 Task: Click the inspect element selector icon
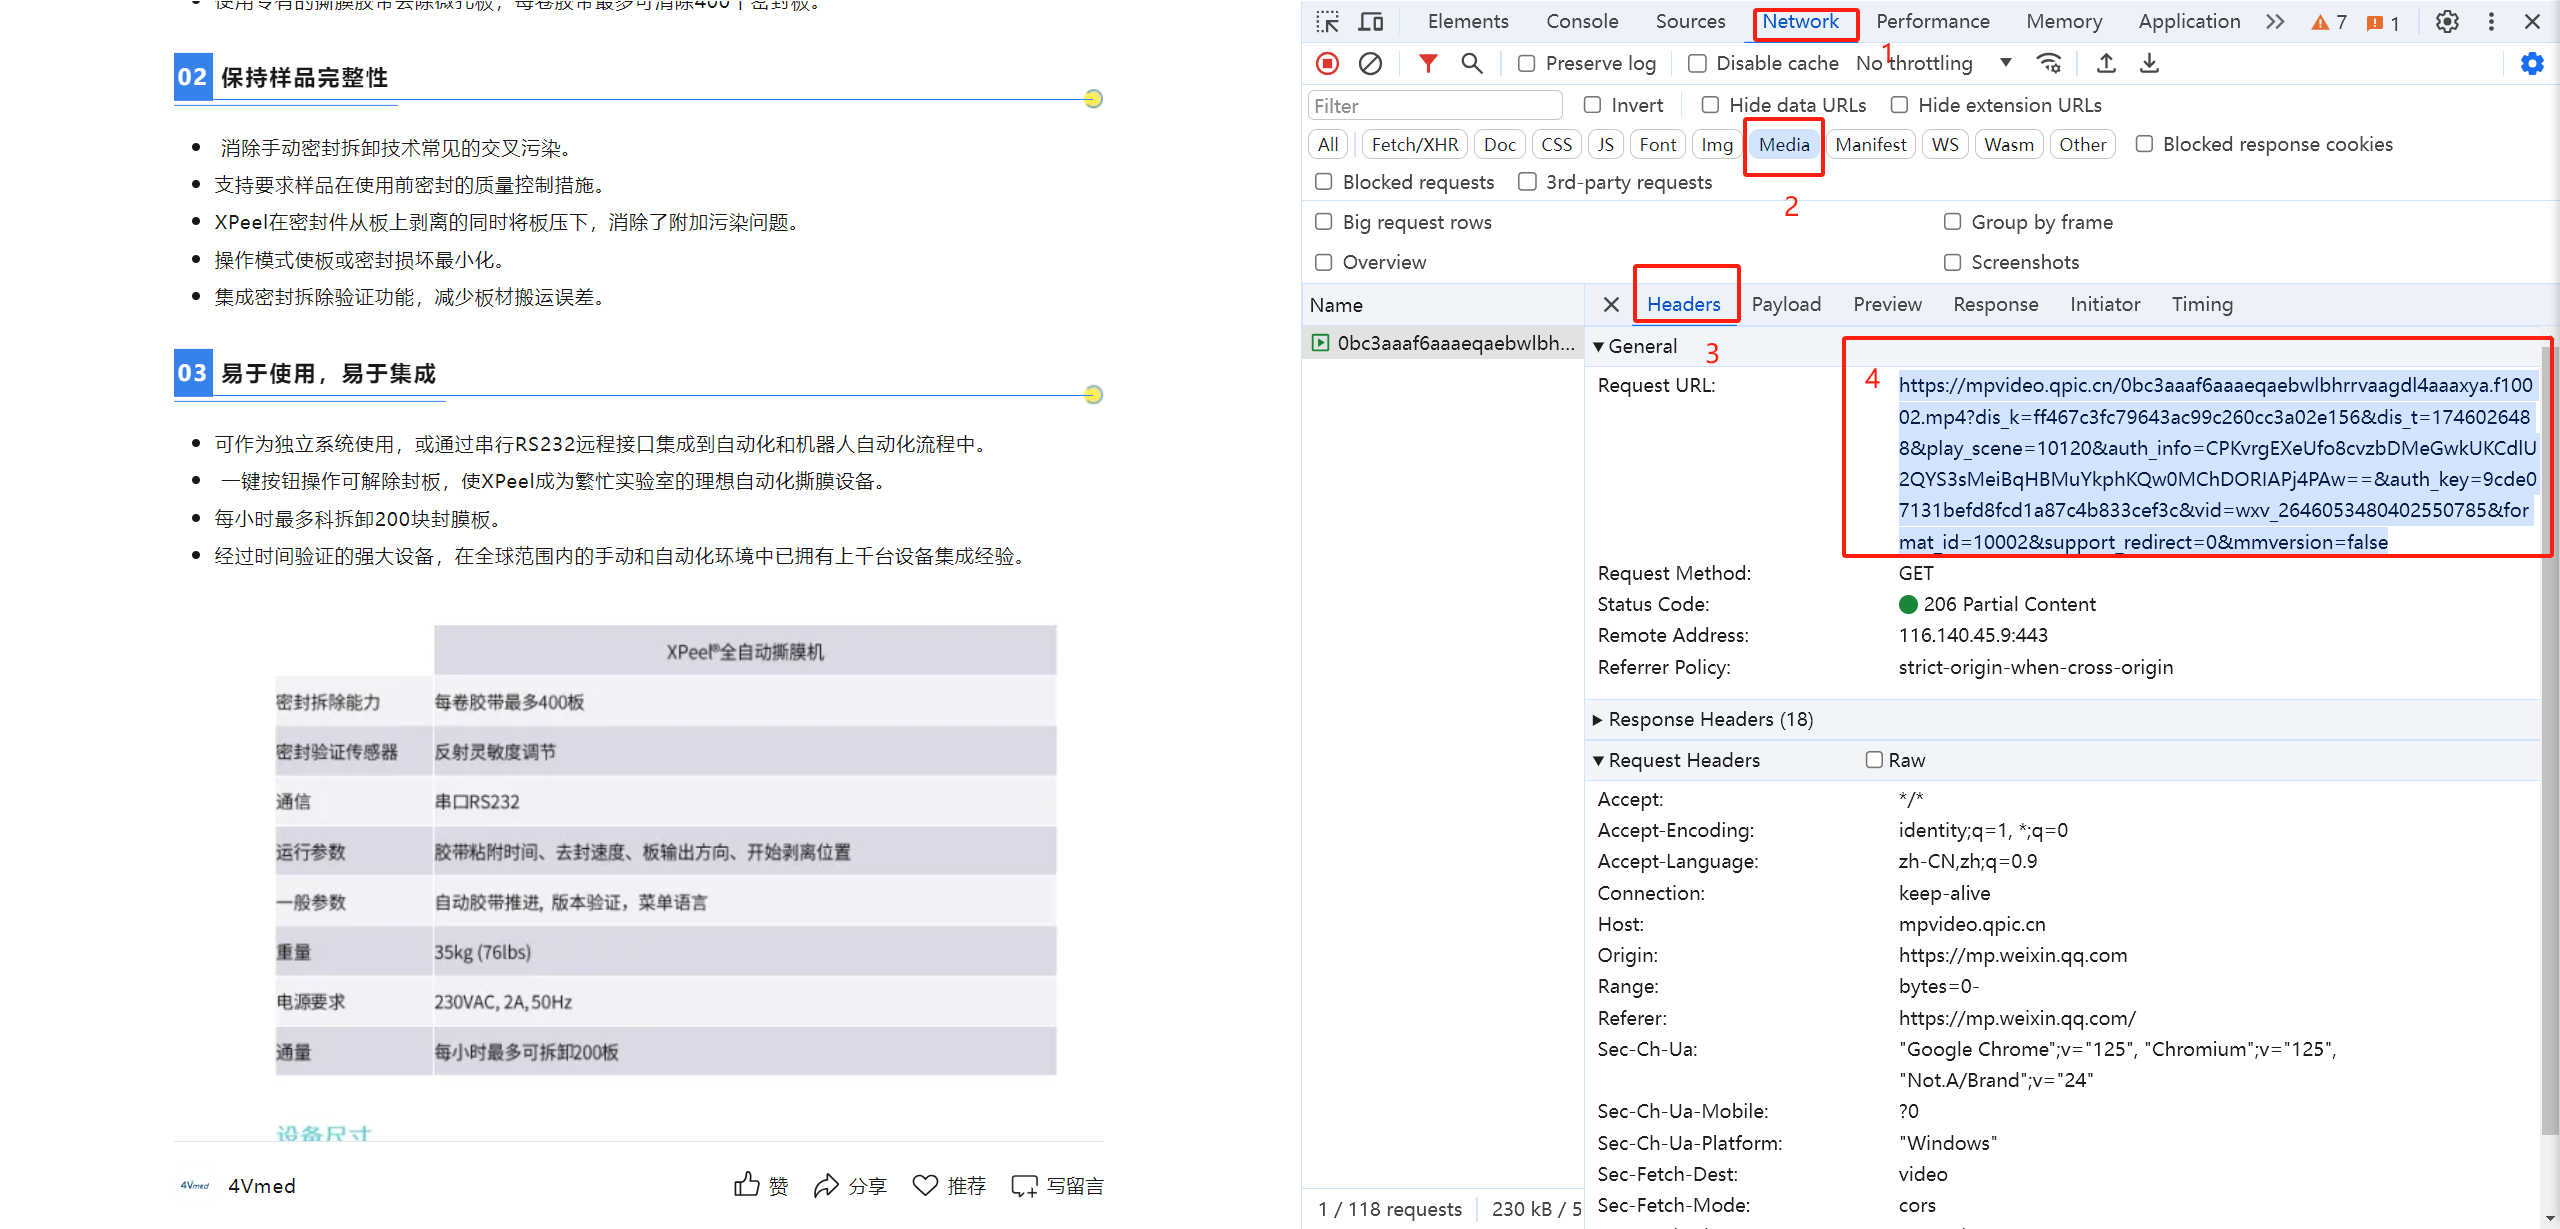(x=1327, y=22)
